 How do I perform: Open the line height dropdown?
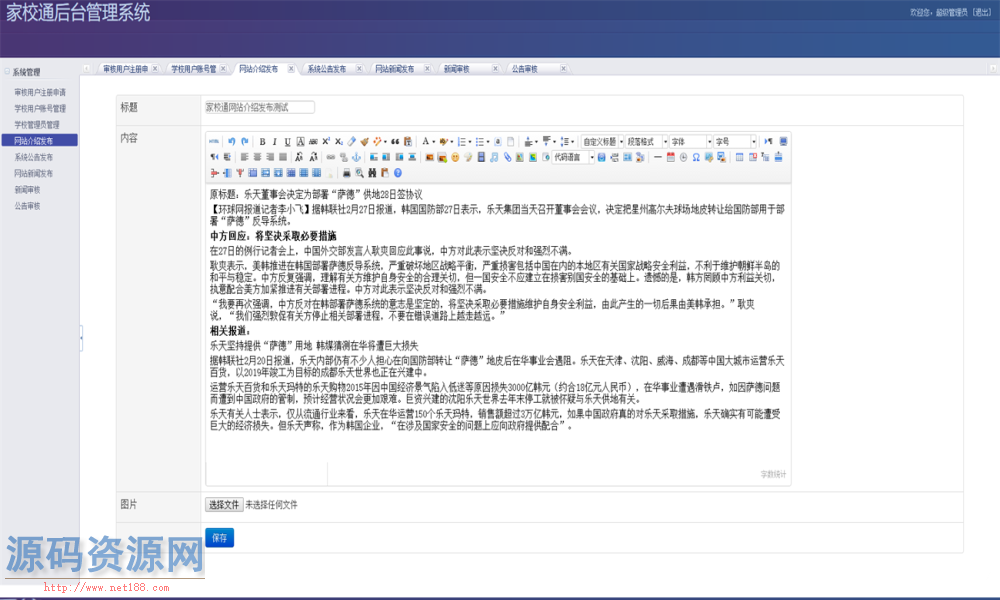[573, 142]
